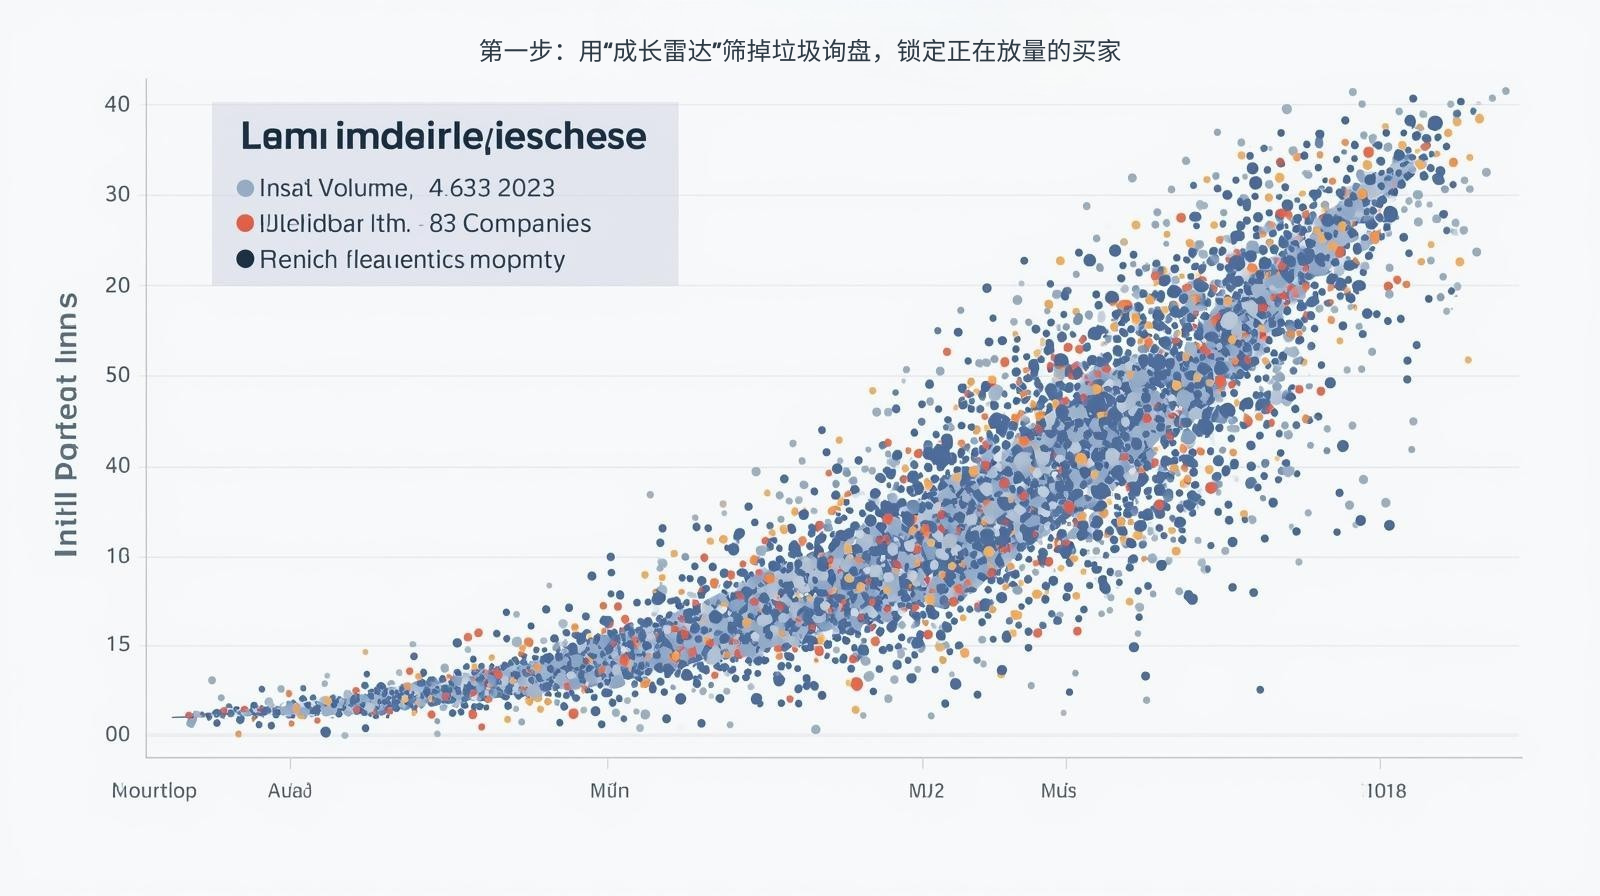Click the 'Mus' x-axis label
This screenshot has height=896, width=1600.
click(1058, 790)
